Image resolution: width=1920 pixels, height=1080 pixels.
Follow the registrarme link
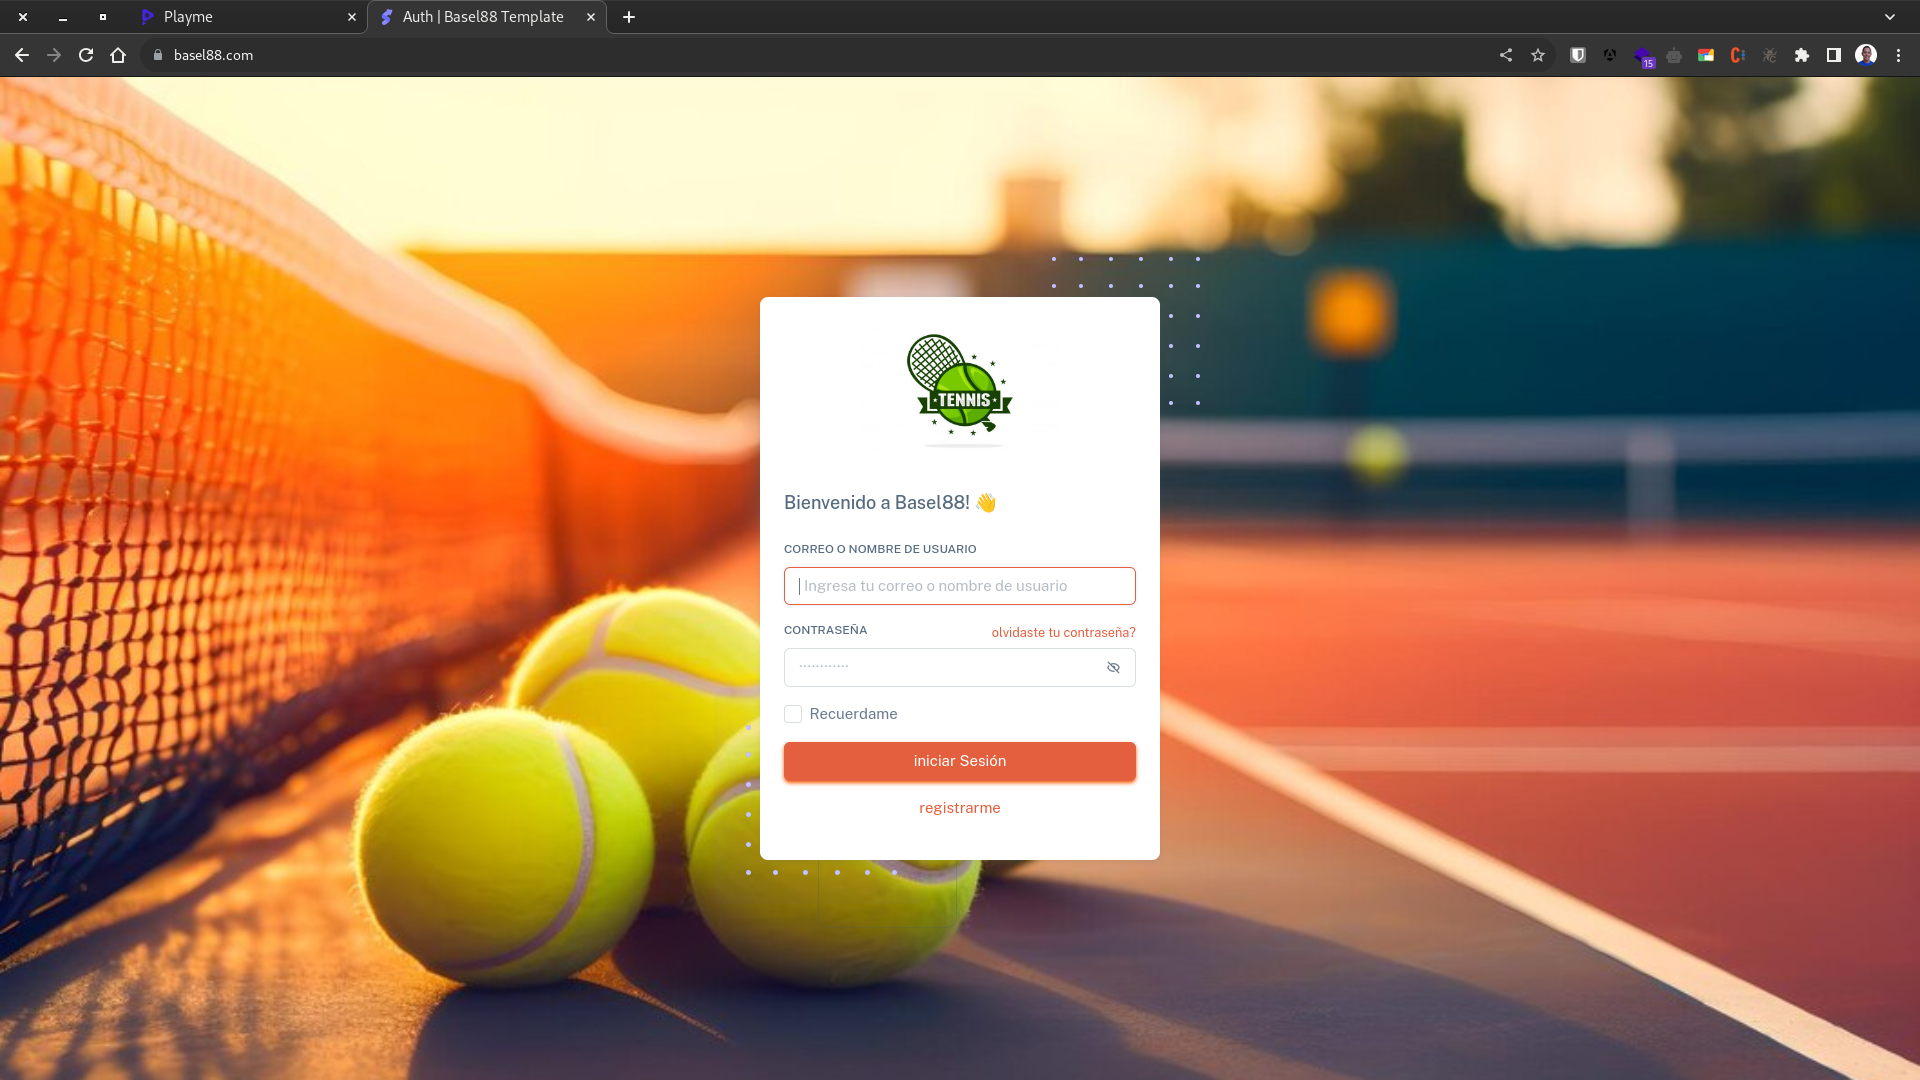tap(959, 808)
